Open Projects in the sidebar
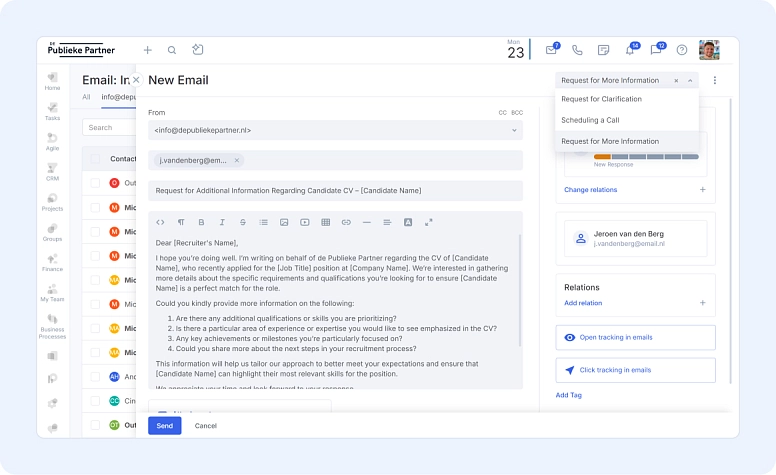The image size is (776, 475). tap(52, 202)
